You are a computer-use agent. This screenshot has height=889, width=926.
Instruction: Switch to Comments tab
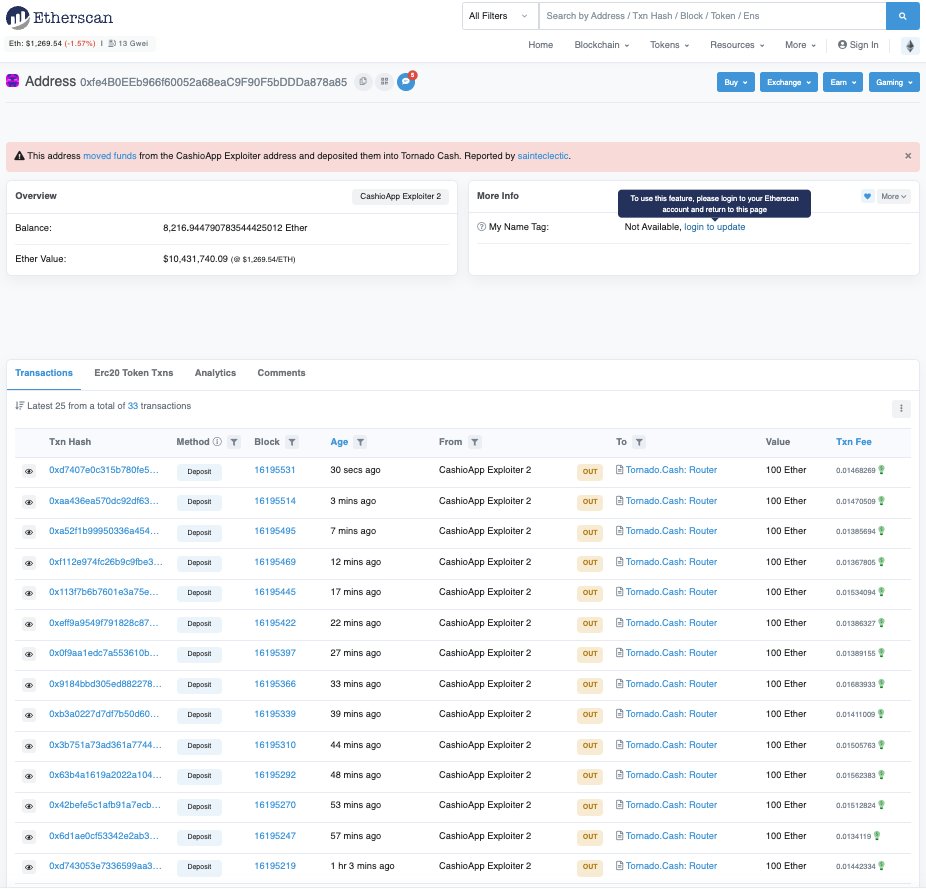pyautogui.click(x=281, y=373)
